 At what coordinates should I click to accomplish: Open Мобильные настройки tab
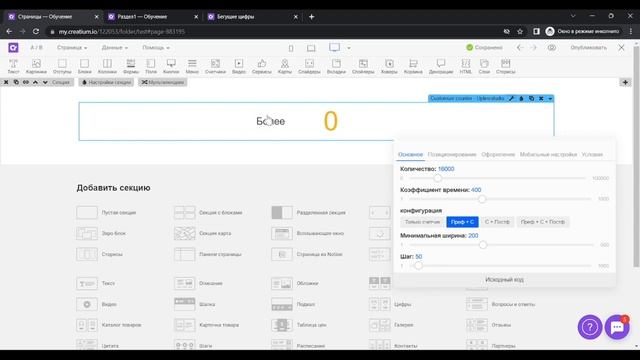pyautogui.click(x=548, y=154)
